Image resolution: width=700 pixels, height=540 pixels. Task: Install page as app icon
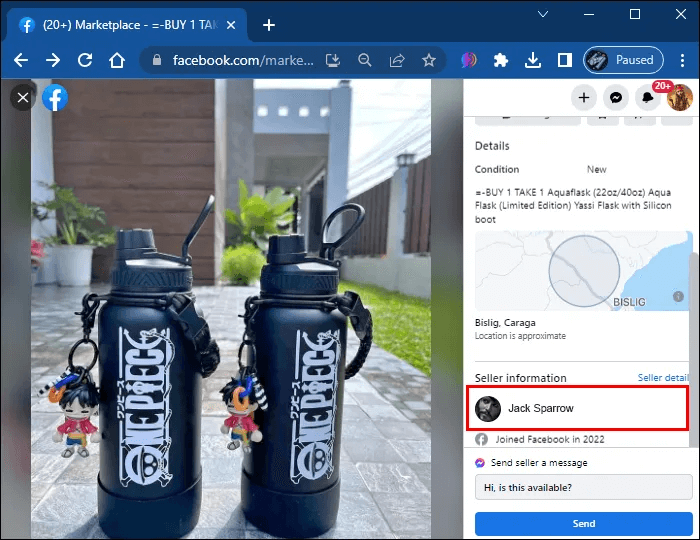point(333,60)
